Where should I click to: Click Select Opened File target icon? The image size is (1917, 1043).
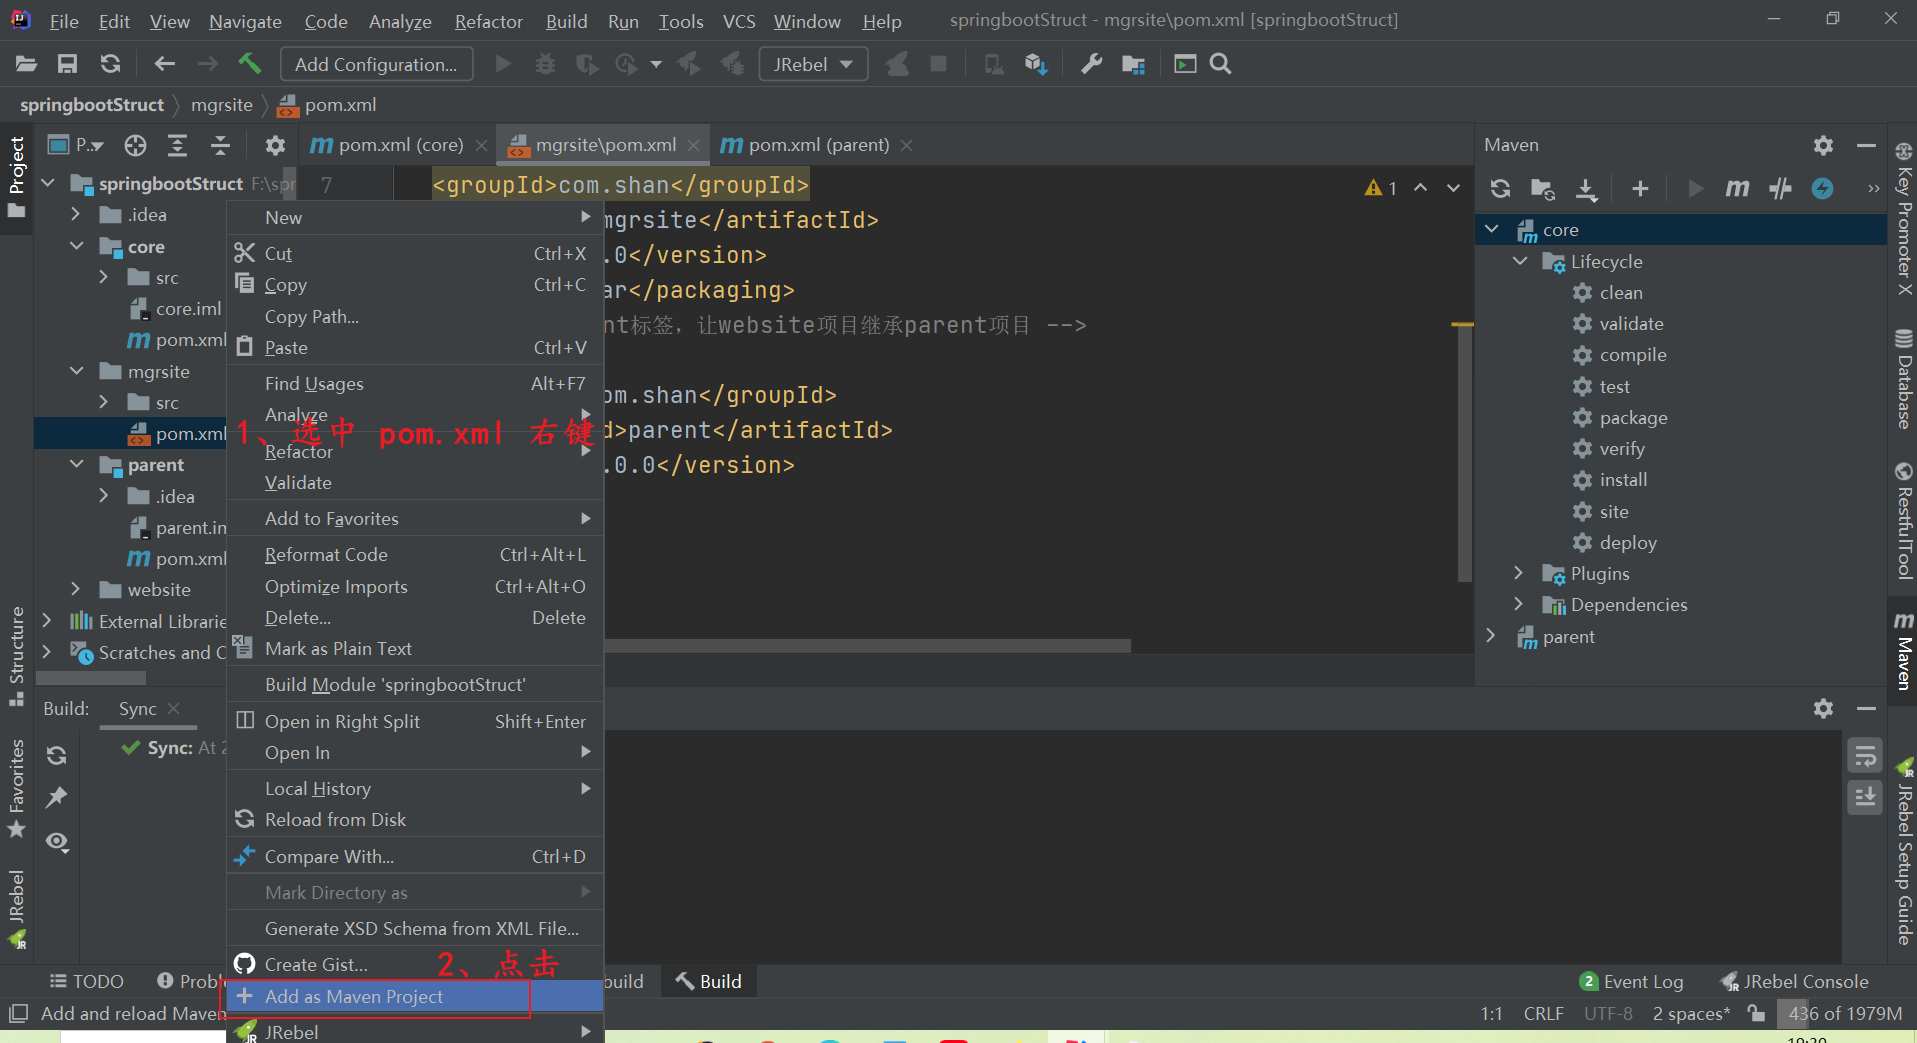point(135,146)
